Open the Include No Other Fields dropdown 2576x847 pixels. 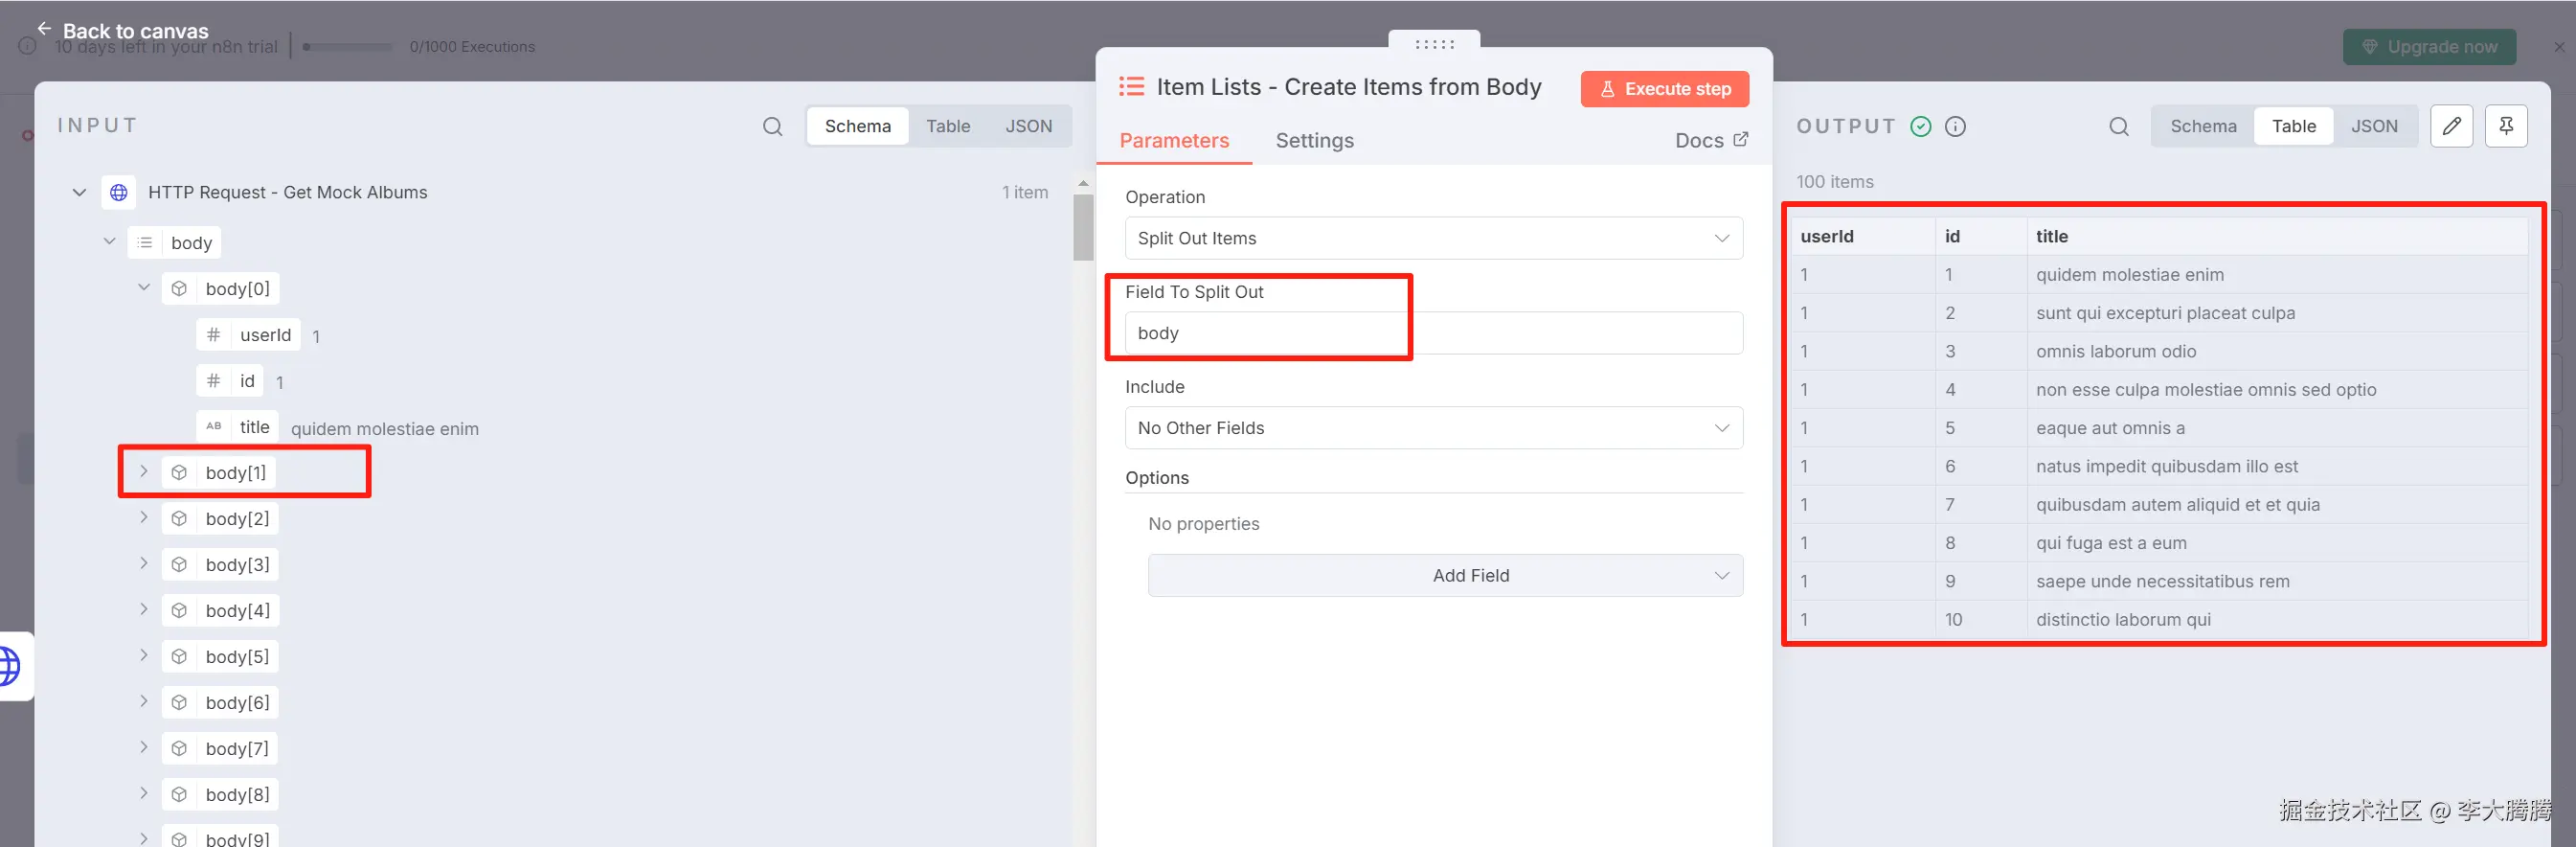click(x=1433, y=428)
